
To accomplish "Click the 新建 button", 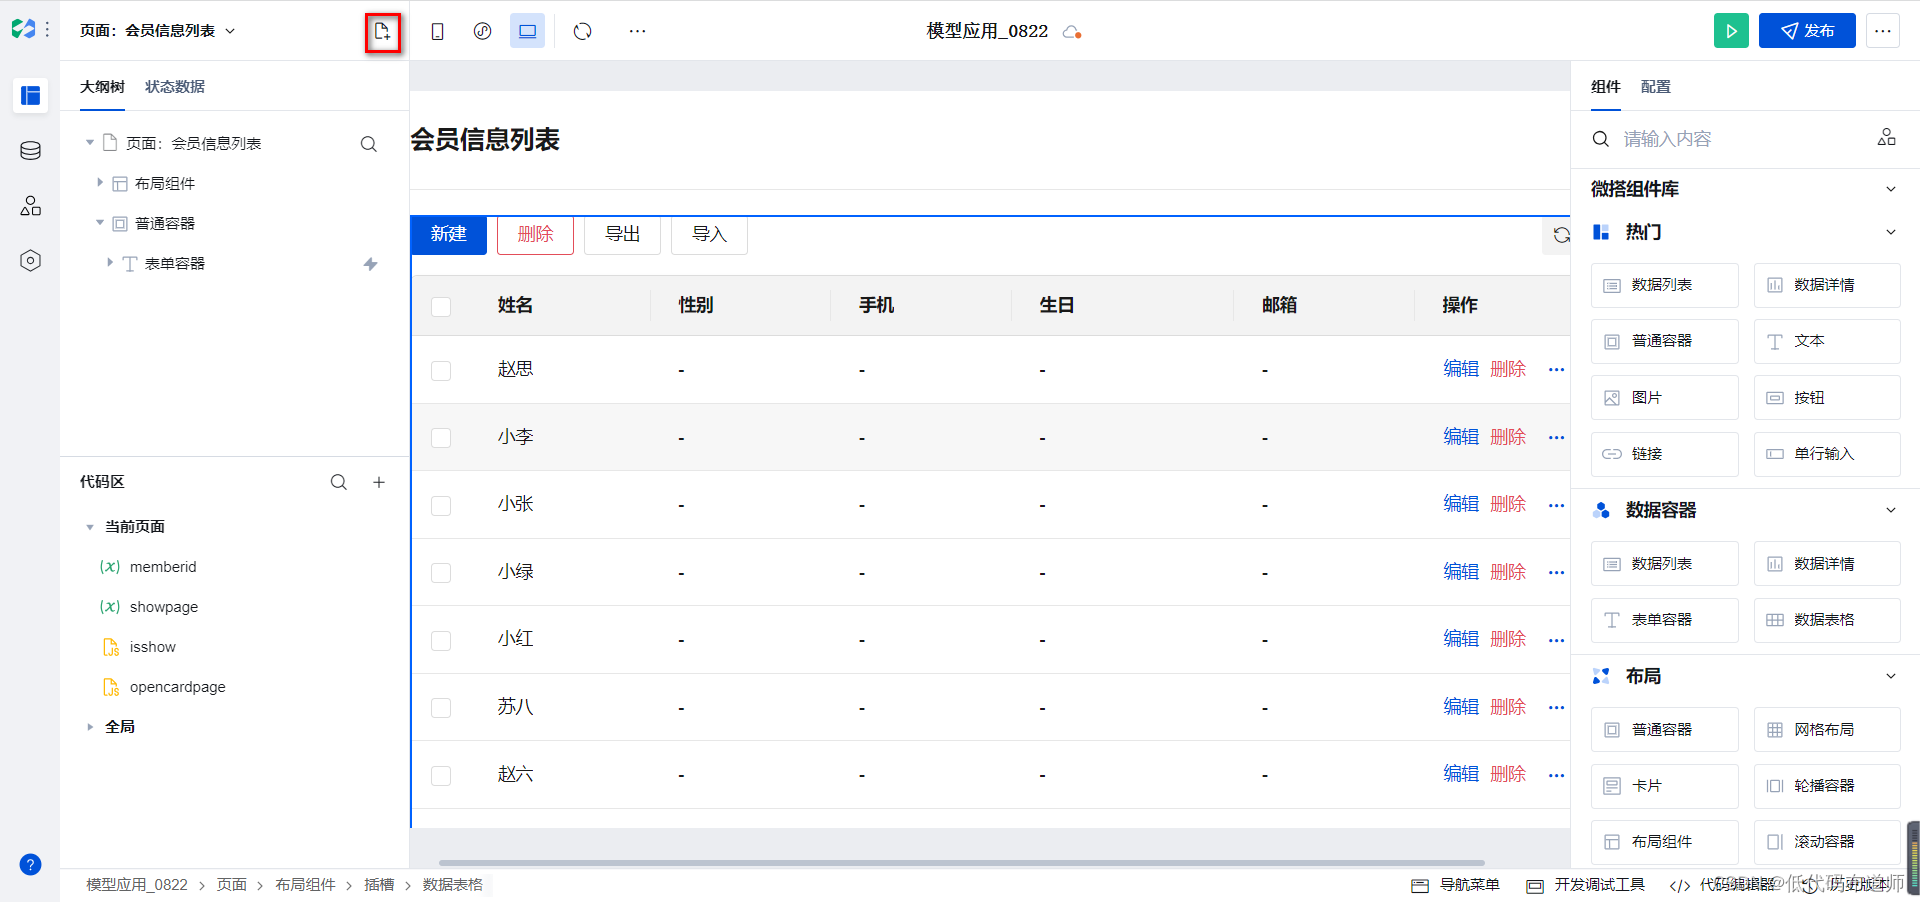I will coord(449,235).
